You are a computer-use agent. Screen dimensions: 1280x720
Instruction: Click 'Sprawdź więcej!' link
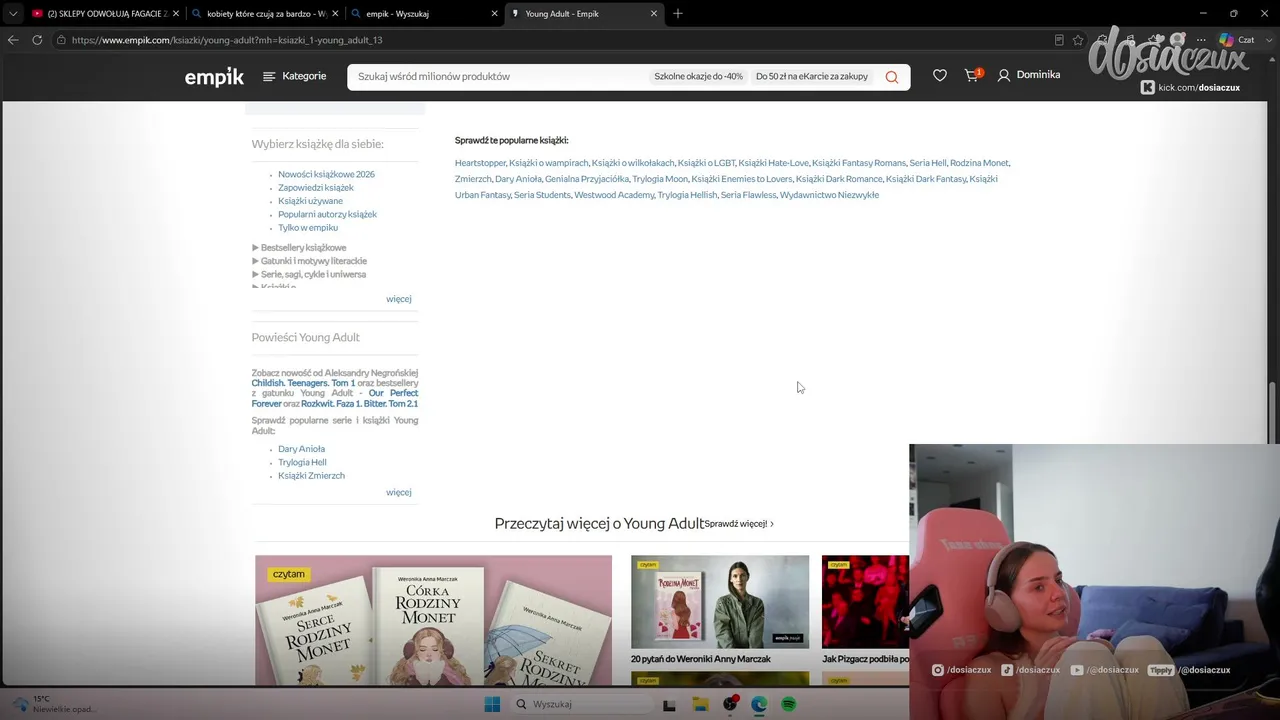(739, 524)
